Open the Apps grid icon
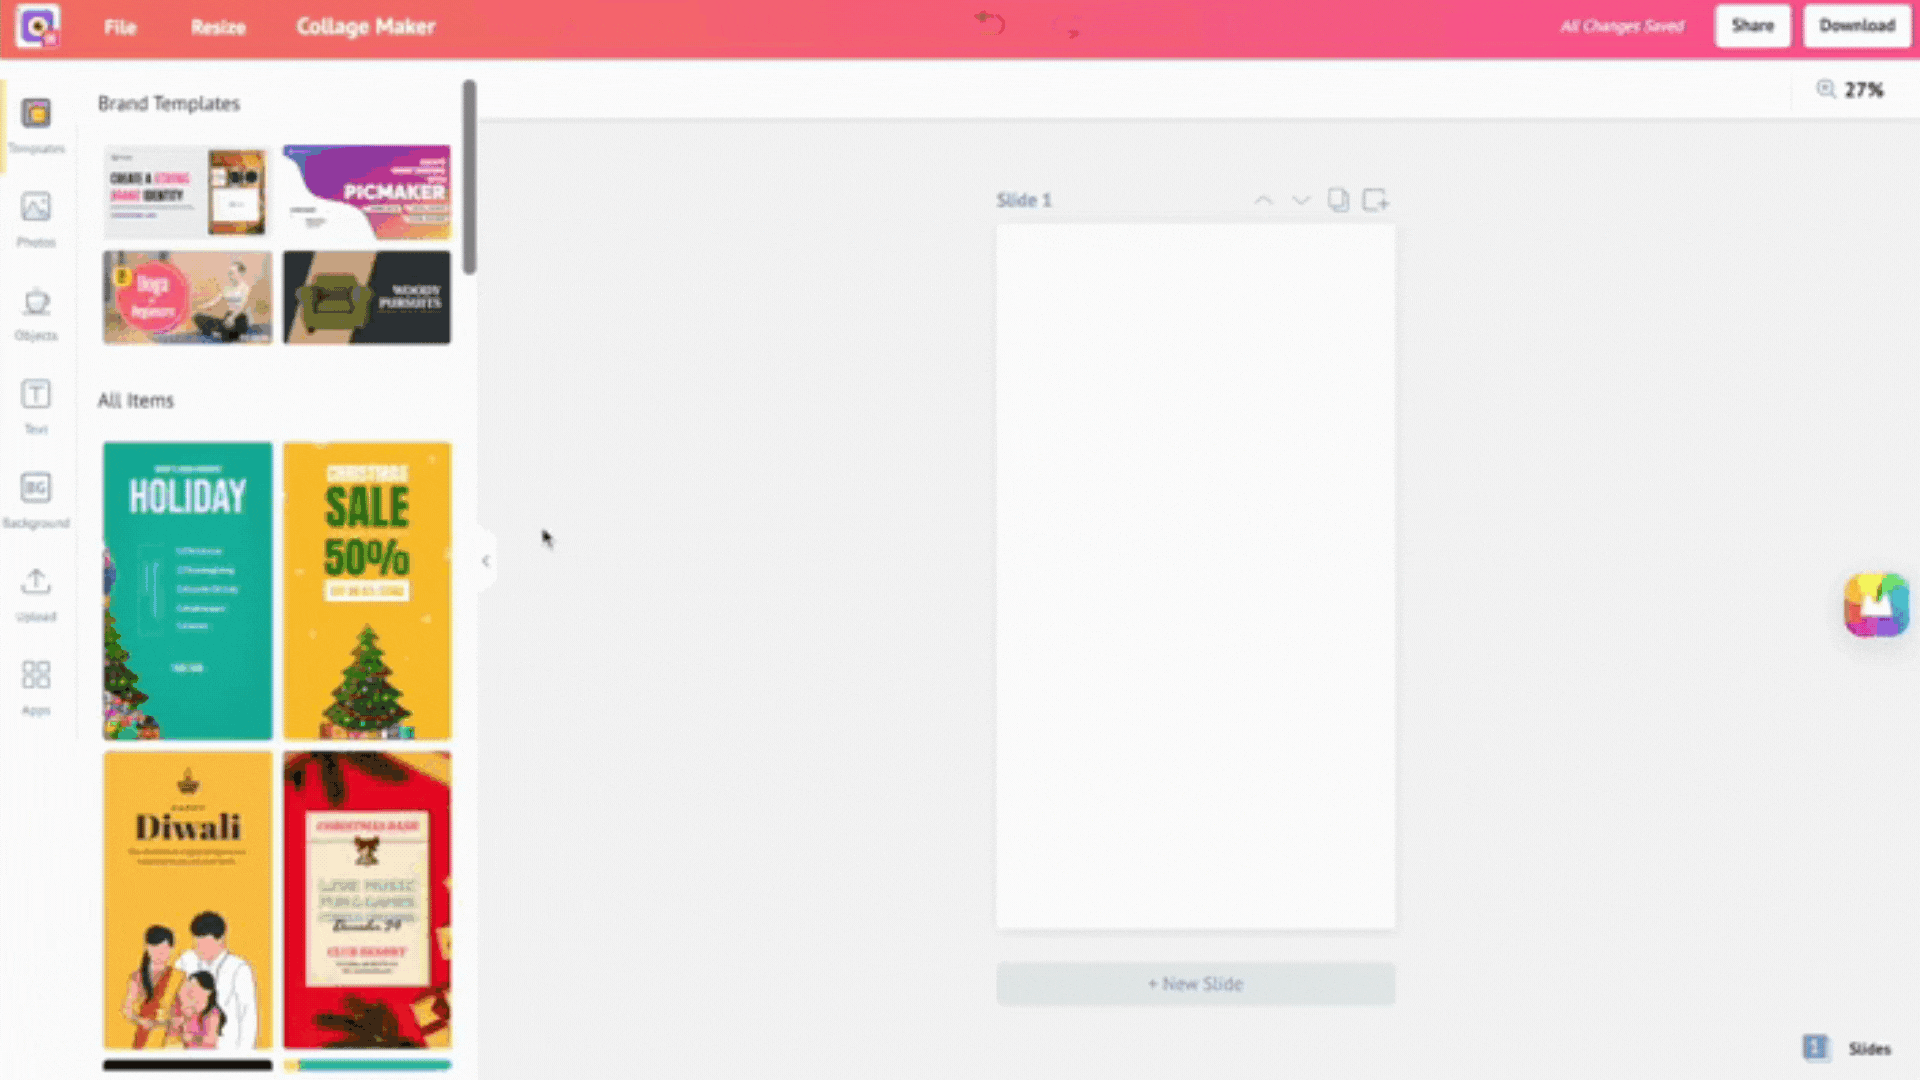This screenshot has width=1920, height=1080. pos(36,686)
